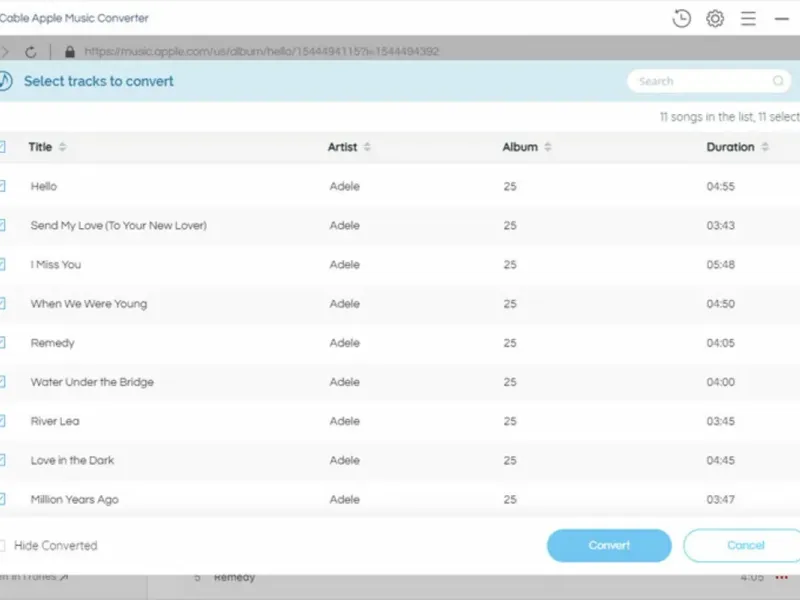
Task: Open settings via the gear icon
Action: 715,18
